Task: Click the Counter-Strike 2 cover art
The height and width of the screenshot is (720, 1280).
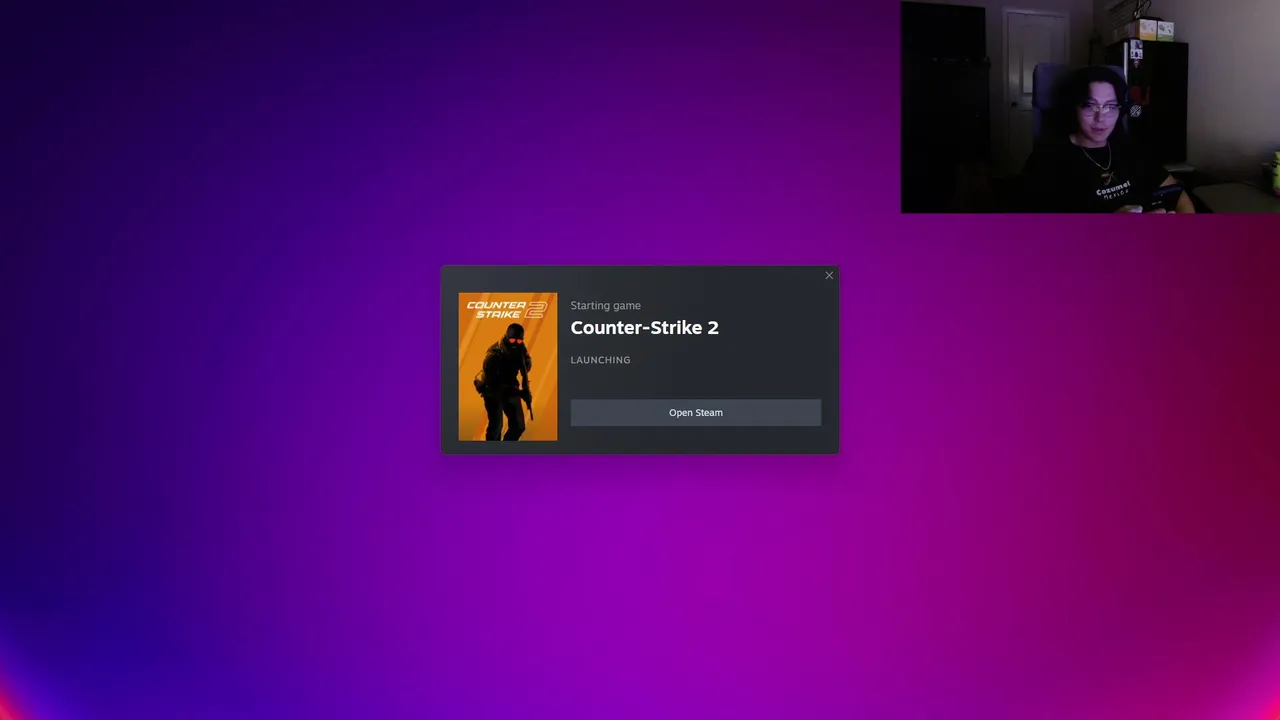Action: 508,367
